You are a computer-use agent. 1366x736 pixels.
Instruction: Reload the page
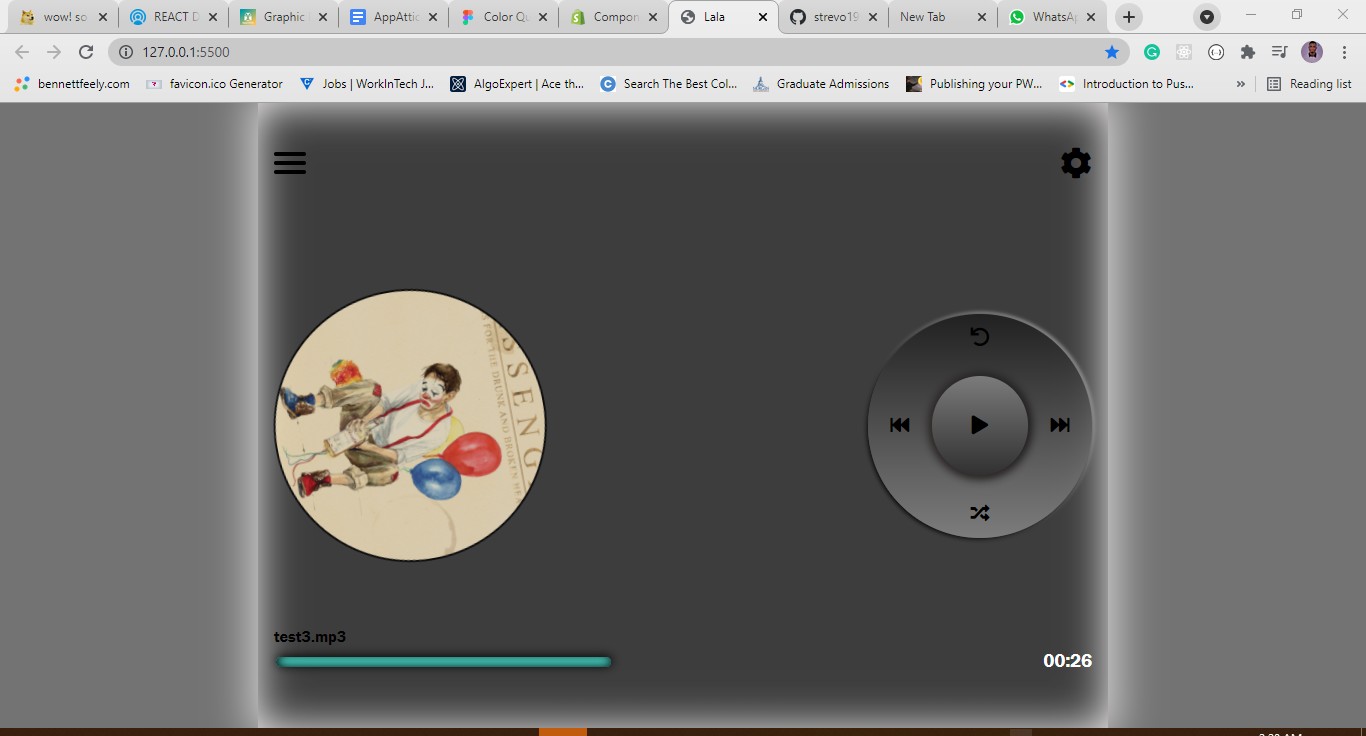tap(86, 52)
